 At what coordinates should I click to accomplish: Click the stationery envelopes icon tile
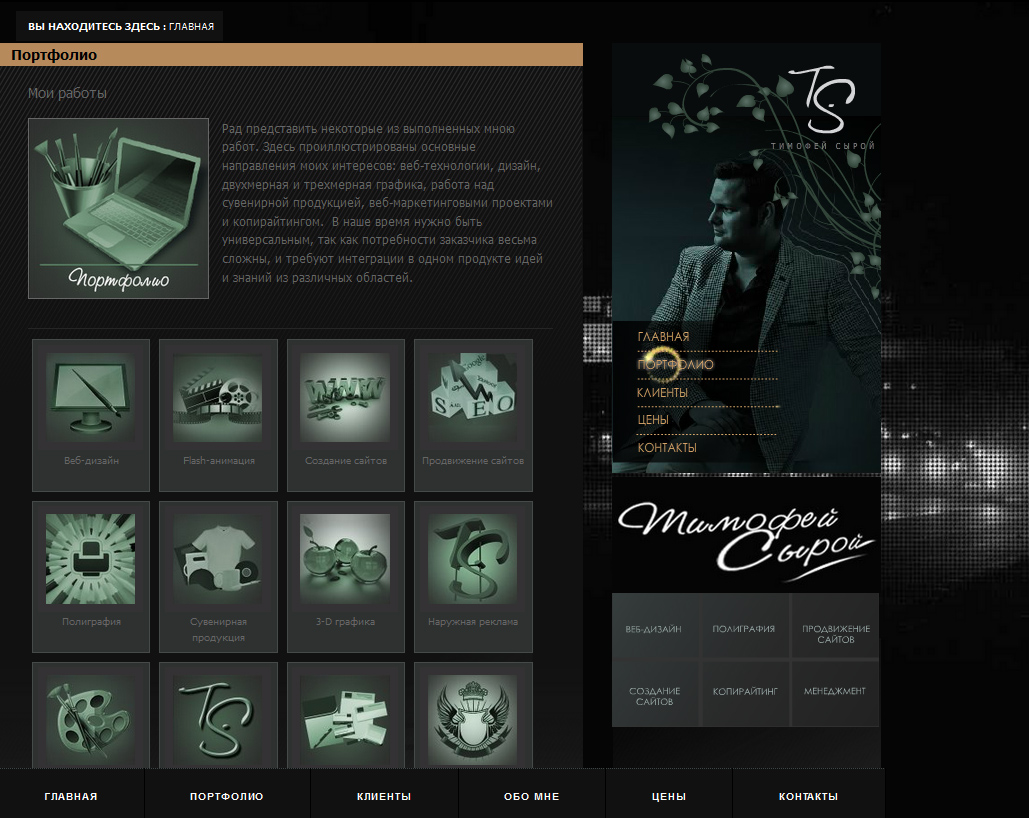pos(345,720)
